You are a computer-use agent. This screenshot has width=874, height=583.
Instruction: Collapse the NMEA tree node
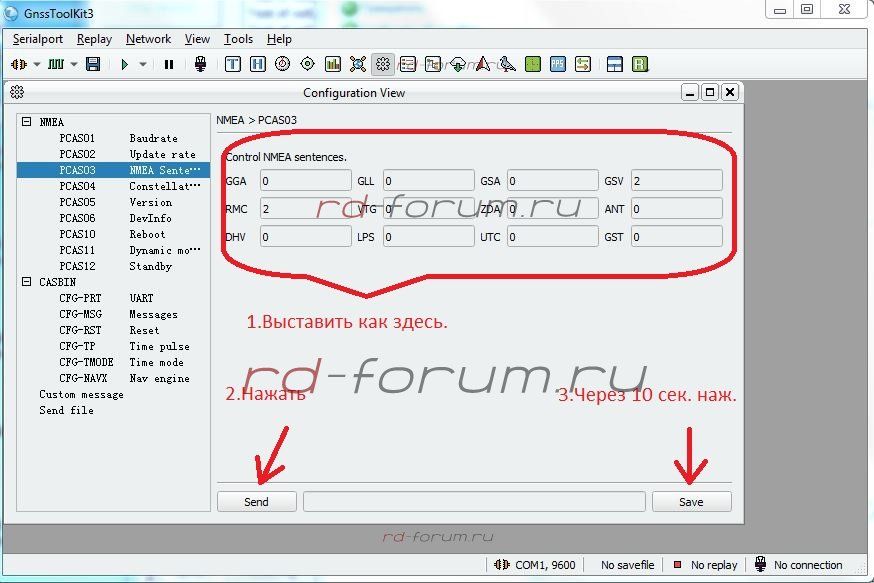coord(27,122)
